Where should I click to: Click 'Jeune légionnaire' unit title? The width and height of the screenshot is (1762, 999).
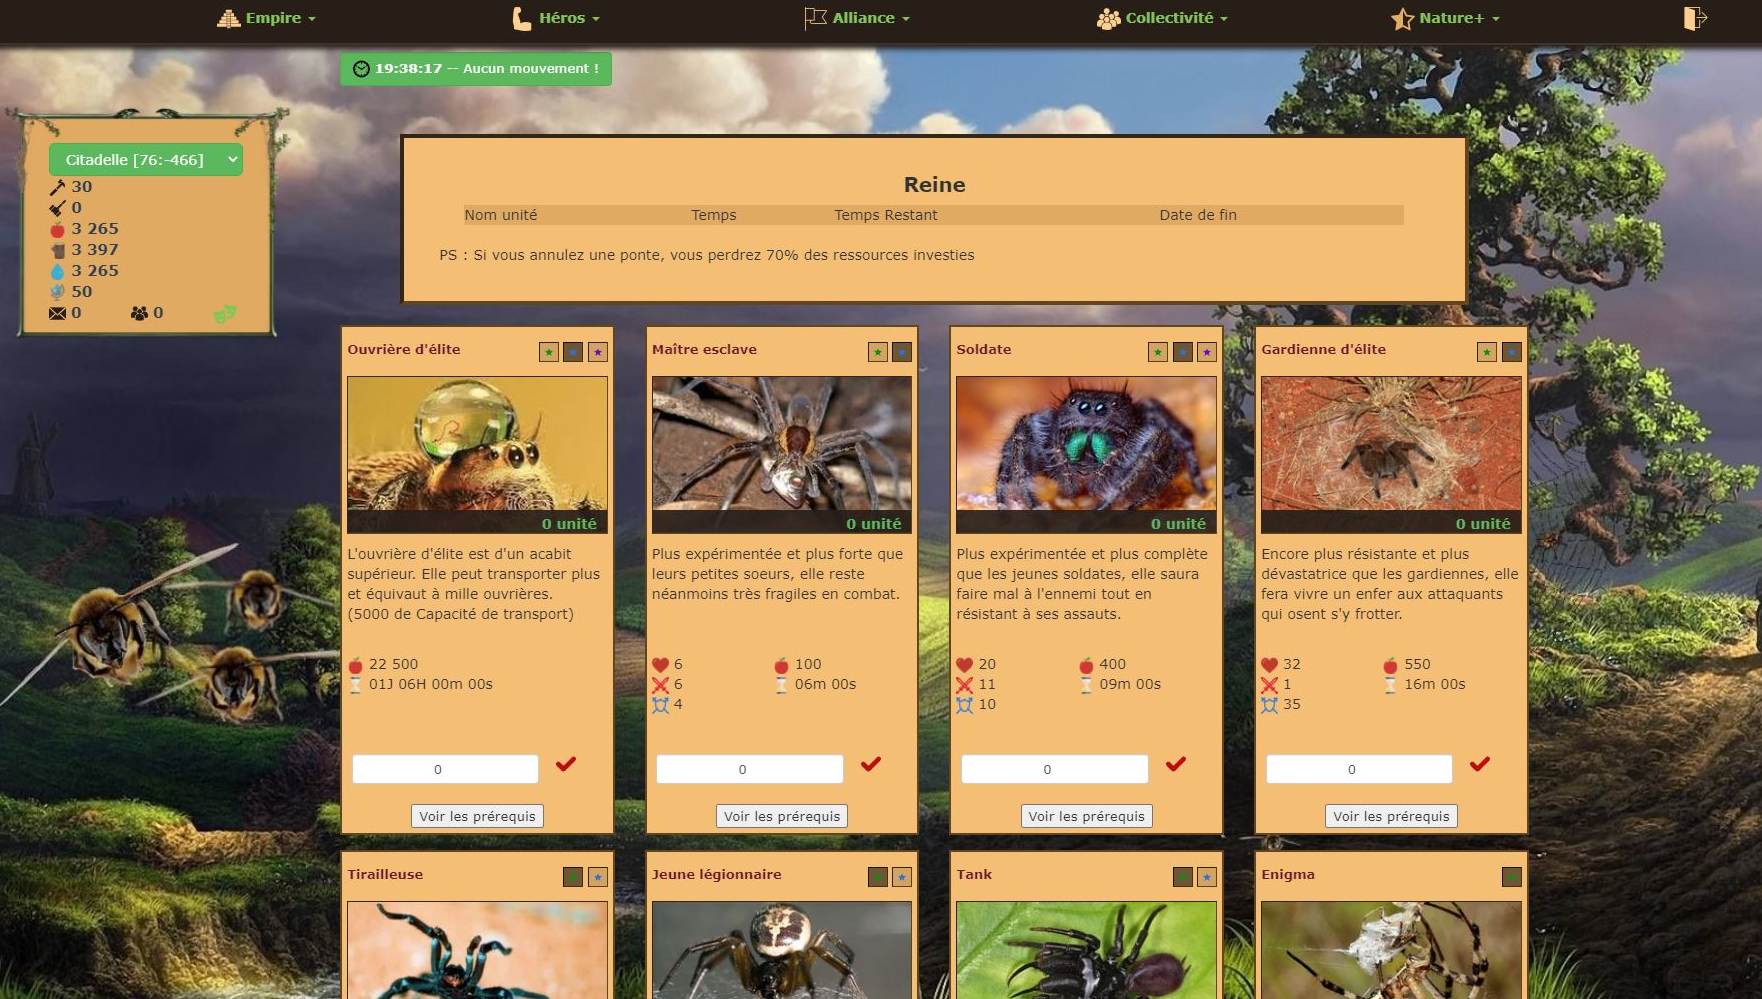point(717,874)
